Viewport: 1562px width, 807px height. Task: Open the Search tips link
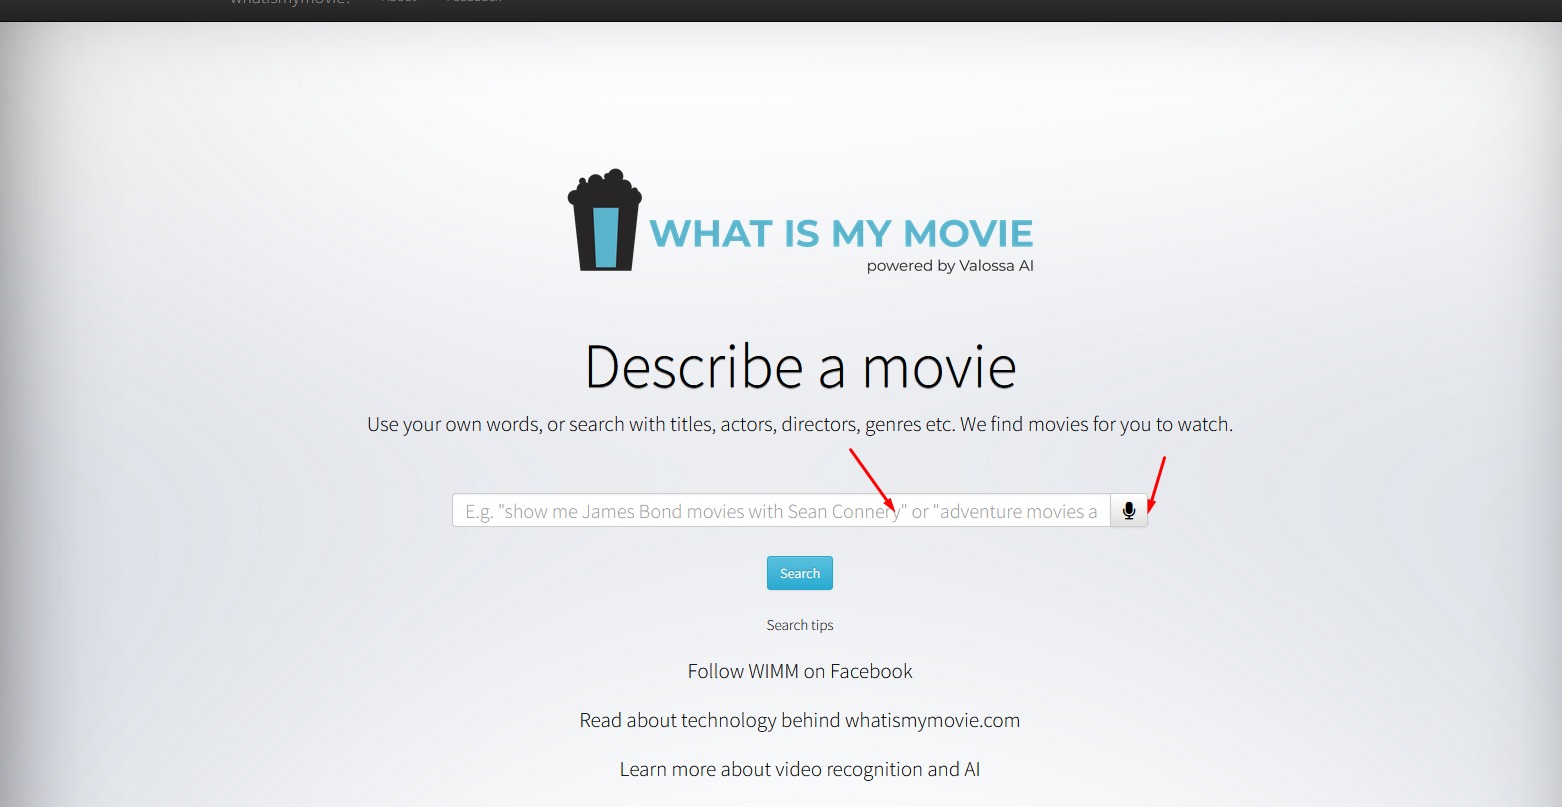click(x=799, y=625)
